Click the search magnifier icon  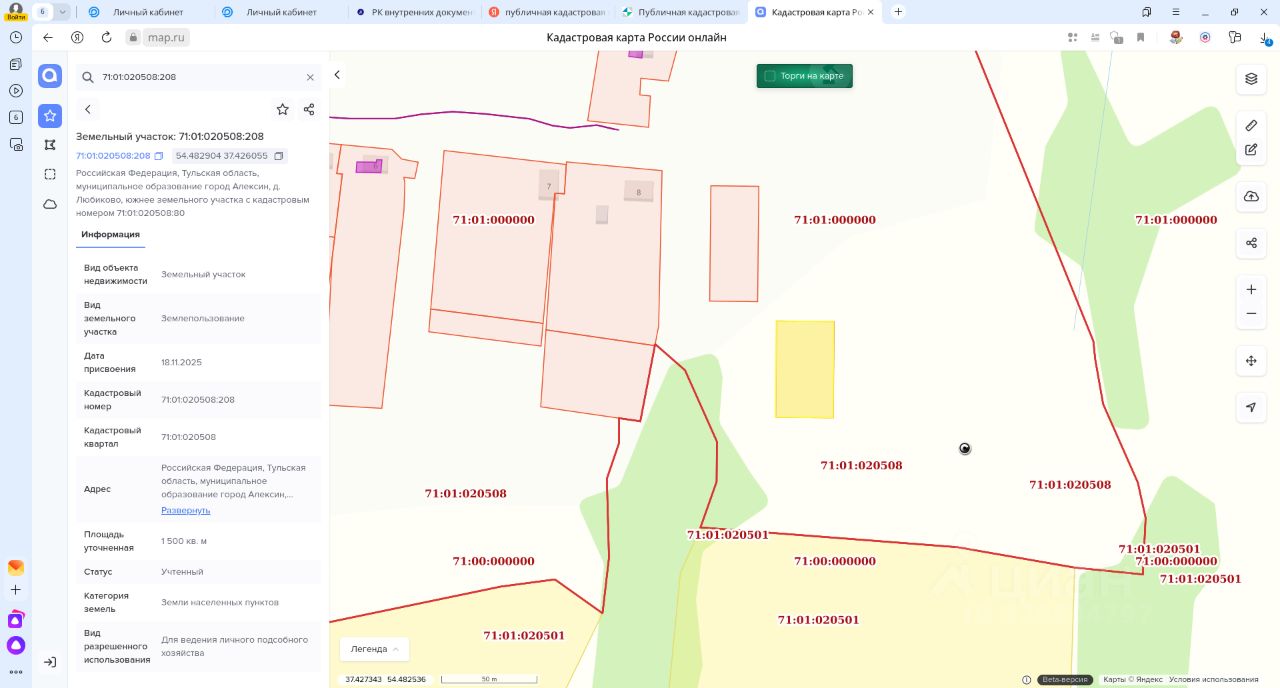click(88, 77)
